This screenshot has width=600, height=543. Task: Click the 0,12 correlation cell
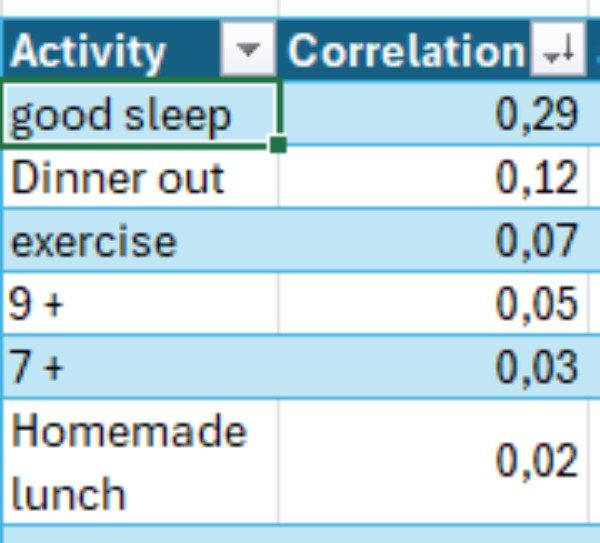pos(438,179)
